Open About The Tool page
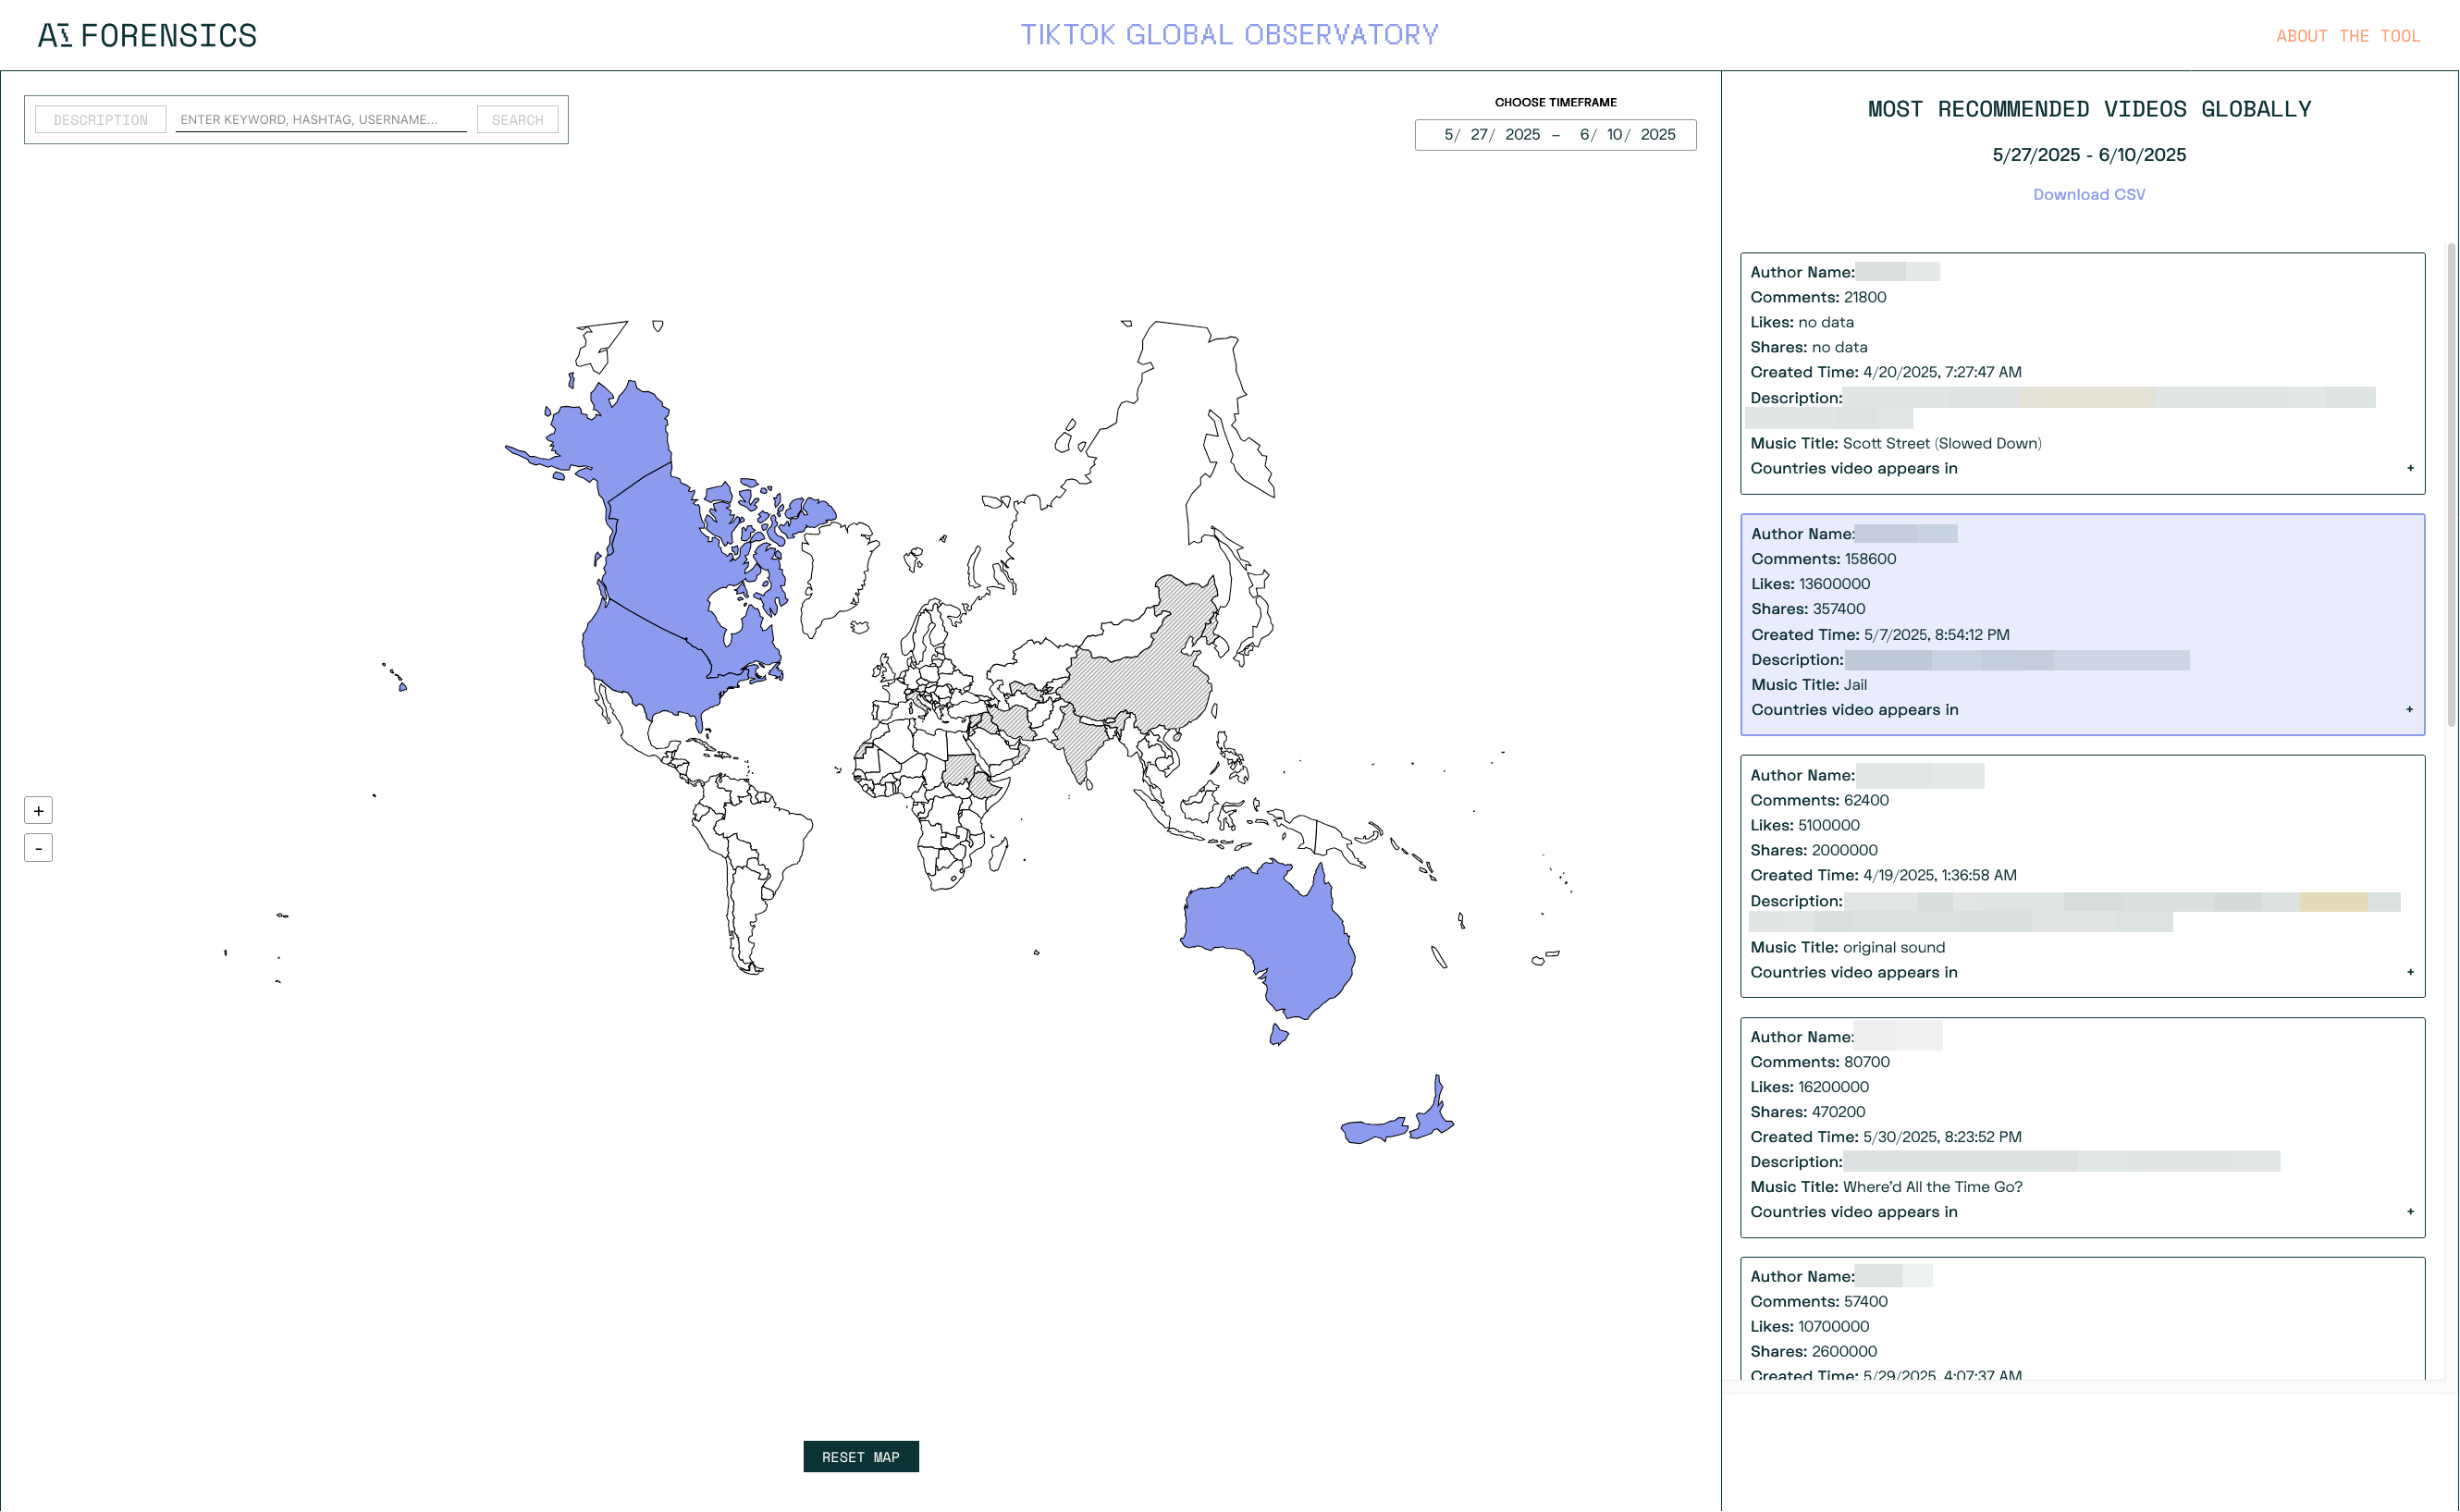This screenshot has width=2460, height=1512. (x=2347, y=36)
